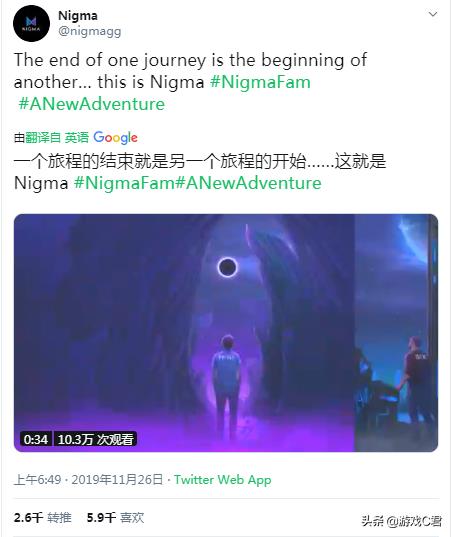Click the black eclipse circle in video
The width and height of the screenshot is (452, 537).
(x=227, y=267)
